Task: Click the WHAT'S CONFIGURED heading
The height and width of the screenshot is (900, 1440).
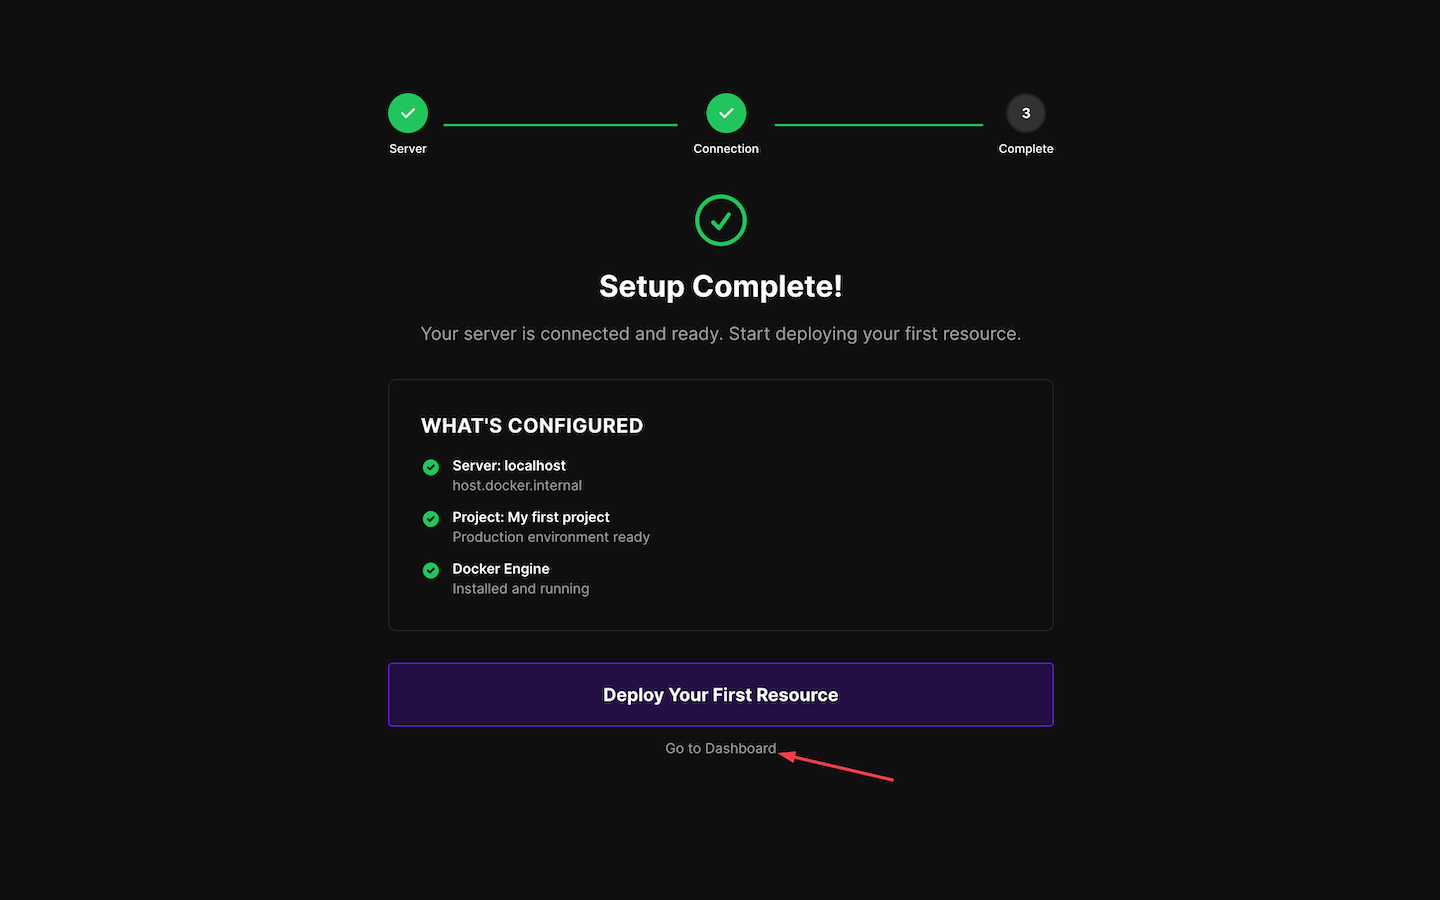Action: tap(532, 426)
